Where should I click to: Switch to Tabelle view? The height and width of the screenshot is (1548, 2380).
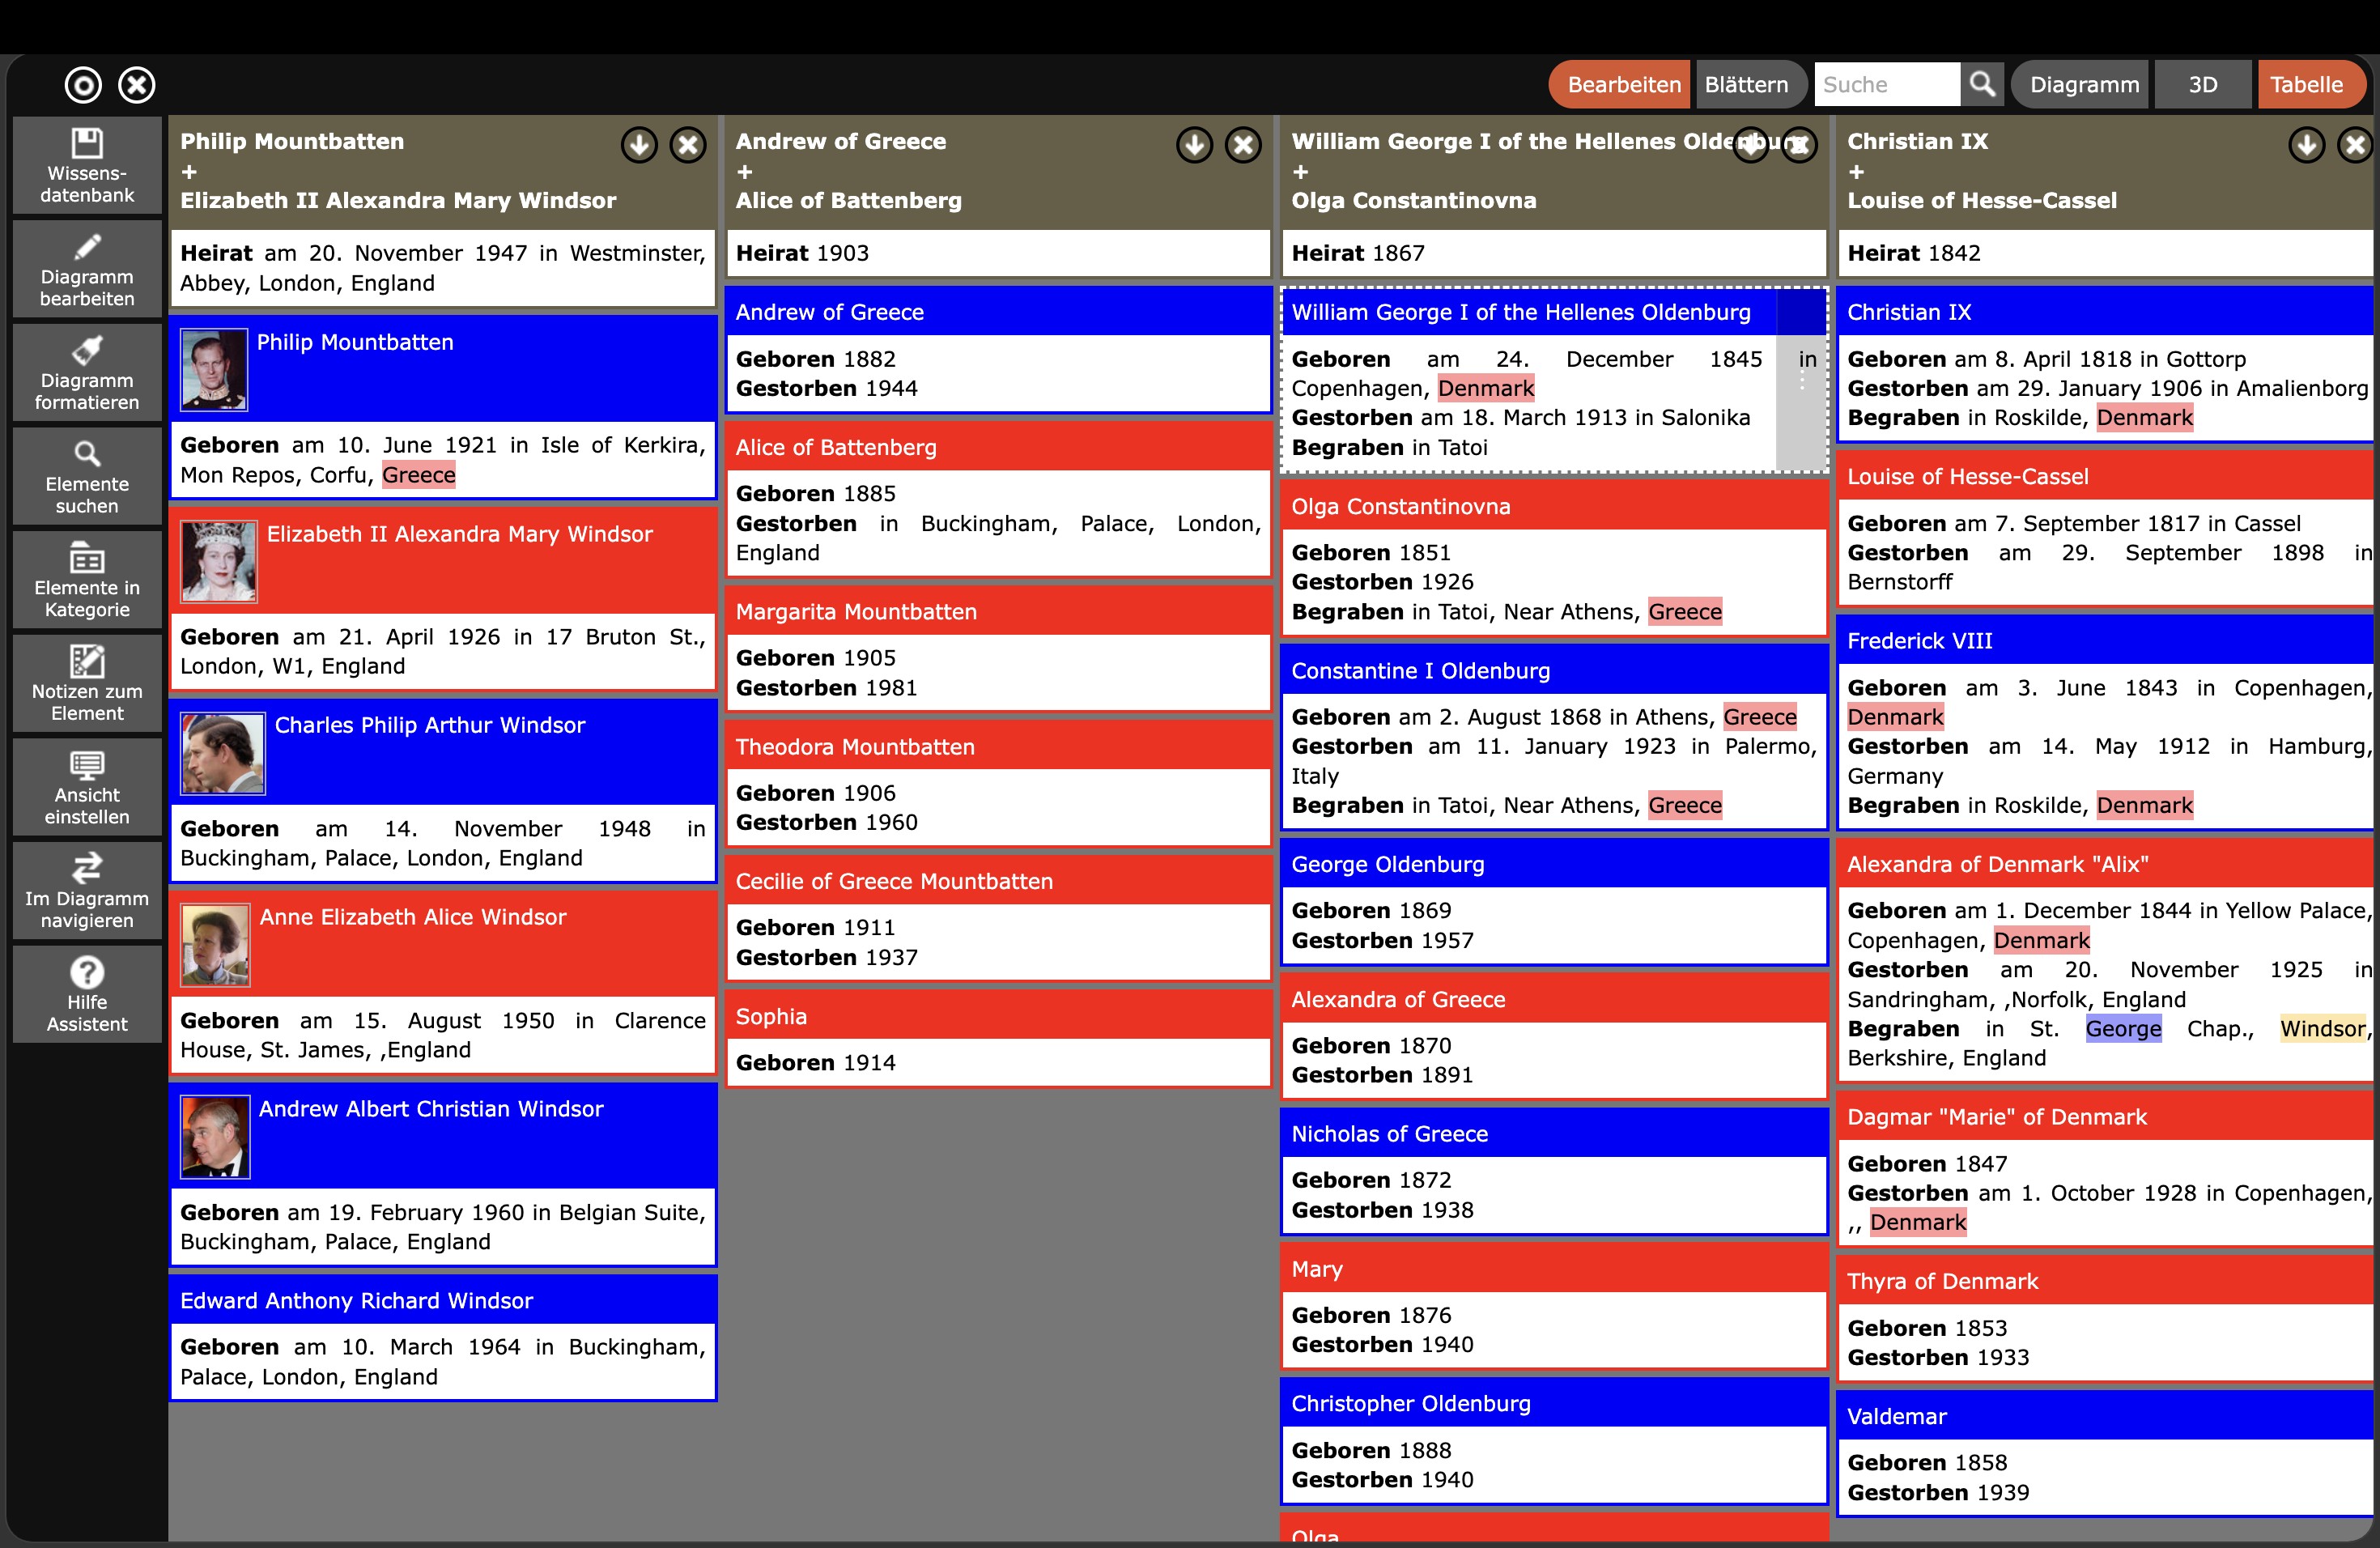2310,84
